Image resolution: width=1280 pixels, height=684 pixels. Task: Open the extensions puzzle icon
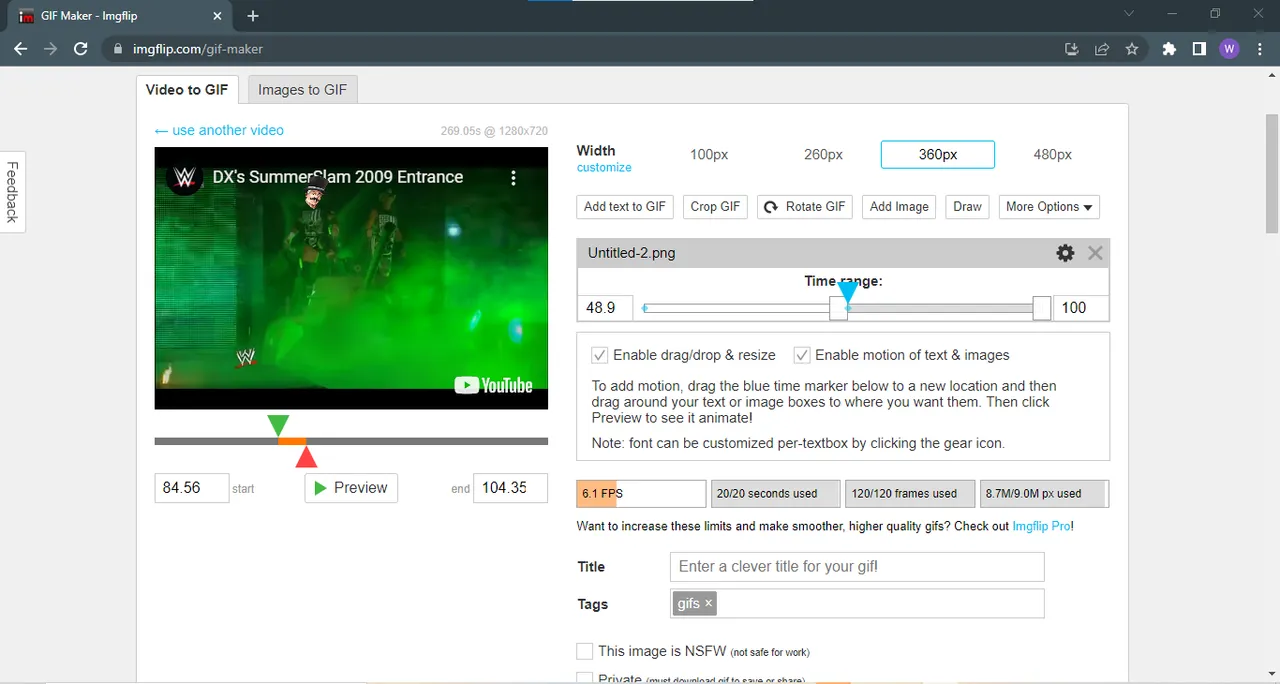[1169, 49]
